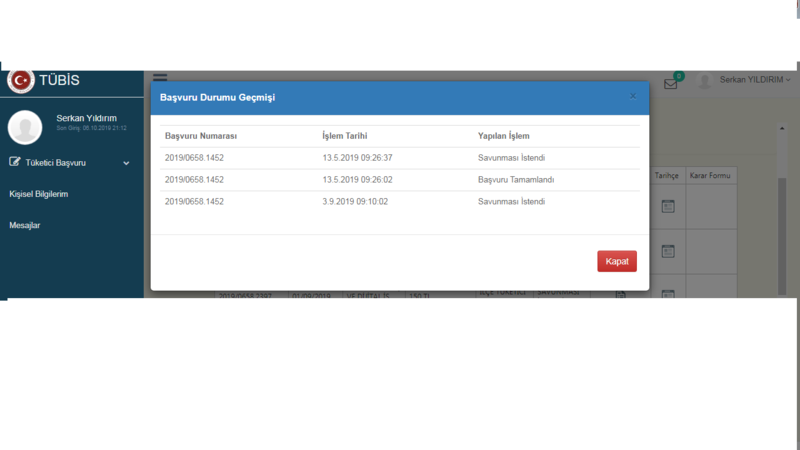Open the first Tarihçe history icon
The image size is (800, 450).
click(668, 206)
